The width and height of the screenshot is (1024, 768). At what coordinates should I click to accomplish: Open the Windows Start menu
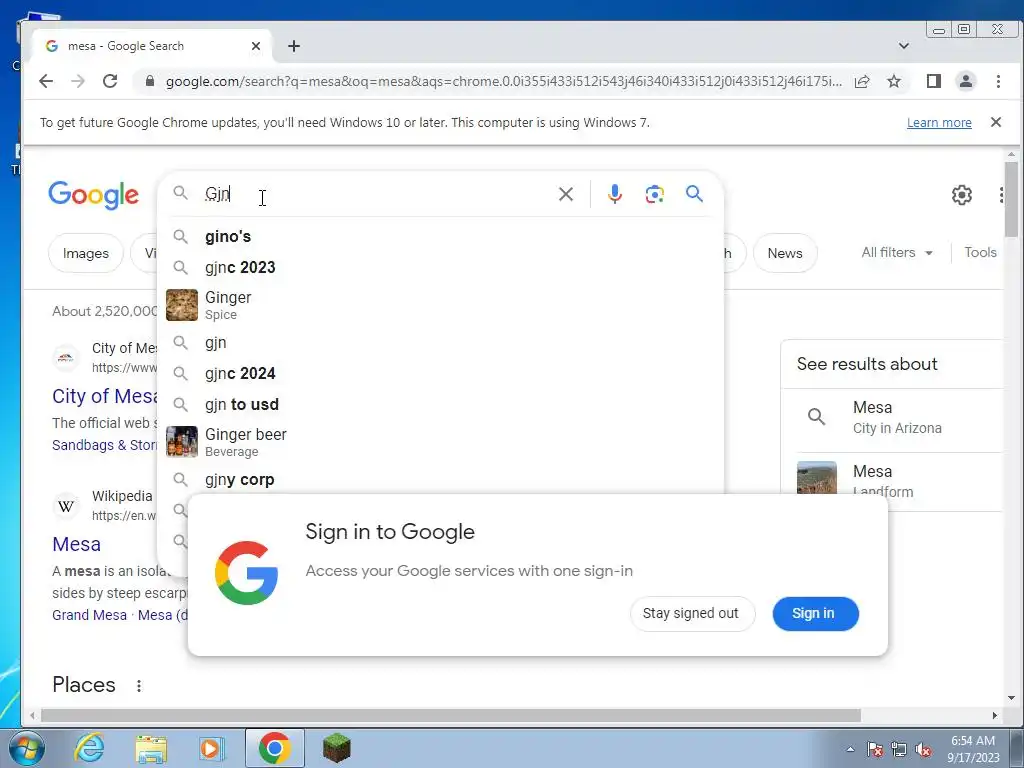point(27,748)
